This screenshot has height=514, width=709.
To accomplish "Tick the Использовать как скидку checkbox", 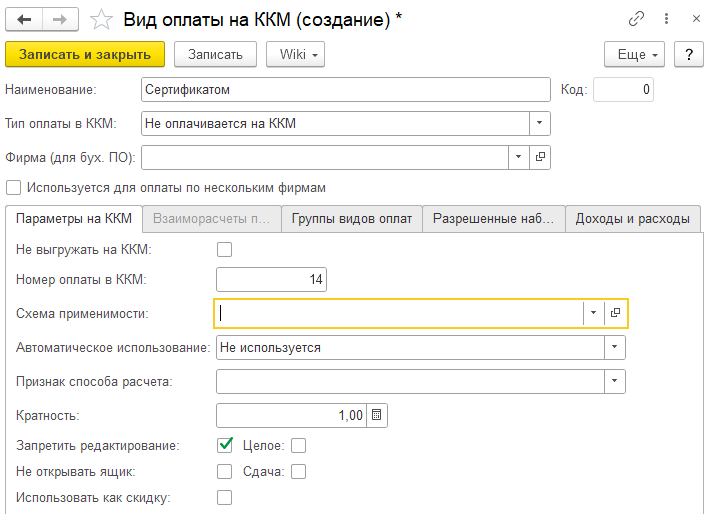I will [x=224, y=497].
